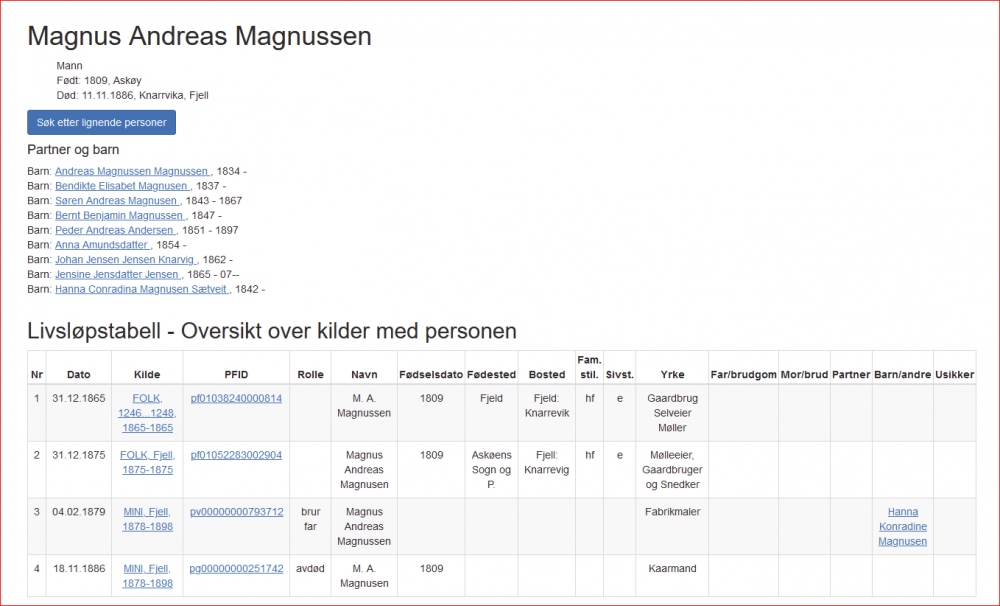Open source FOLK, 1246...1248, 1865-1865

coord(147,413)
